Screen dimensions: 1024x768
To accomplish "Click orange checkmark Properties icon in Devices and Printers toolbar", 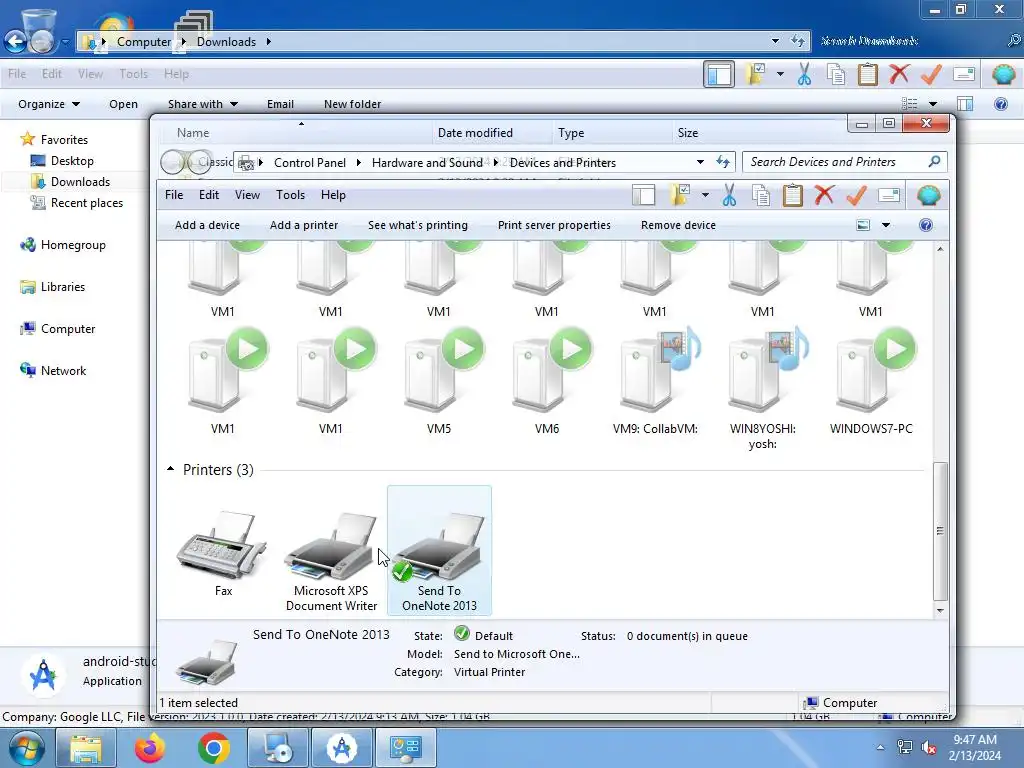I will point(856,195).
